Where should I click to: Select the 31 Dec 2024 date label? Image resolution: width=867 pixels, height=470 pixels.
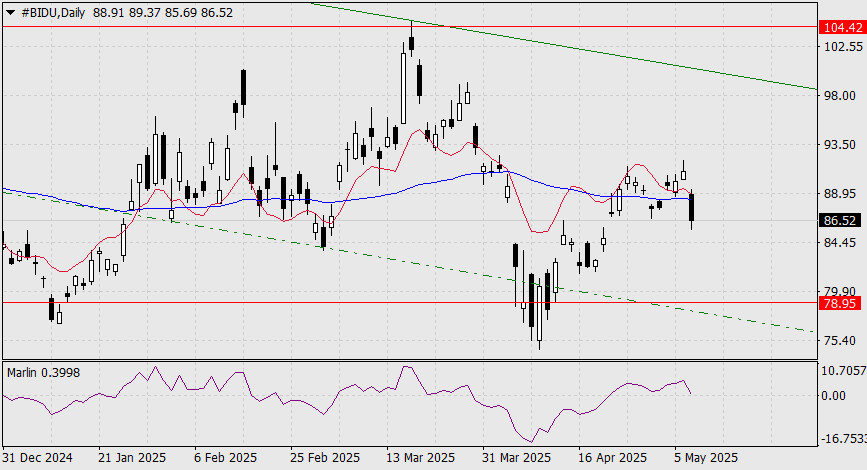click(x=37, y=458)
